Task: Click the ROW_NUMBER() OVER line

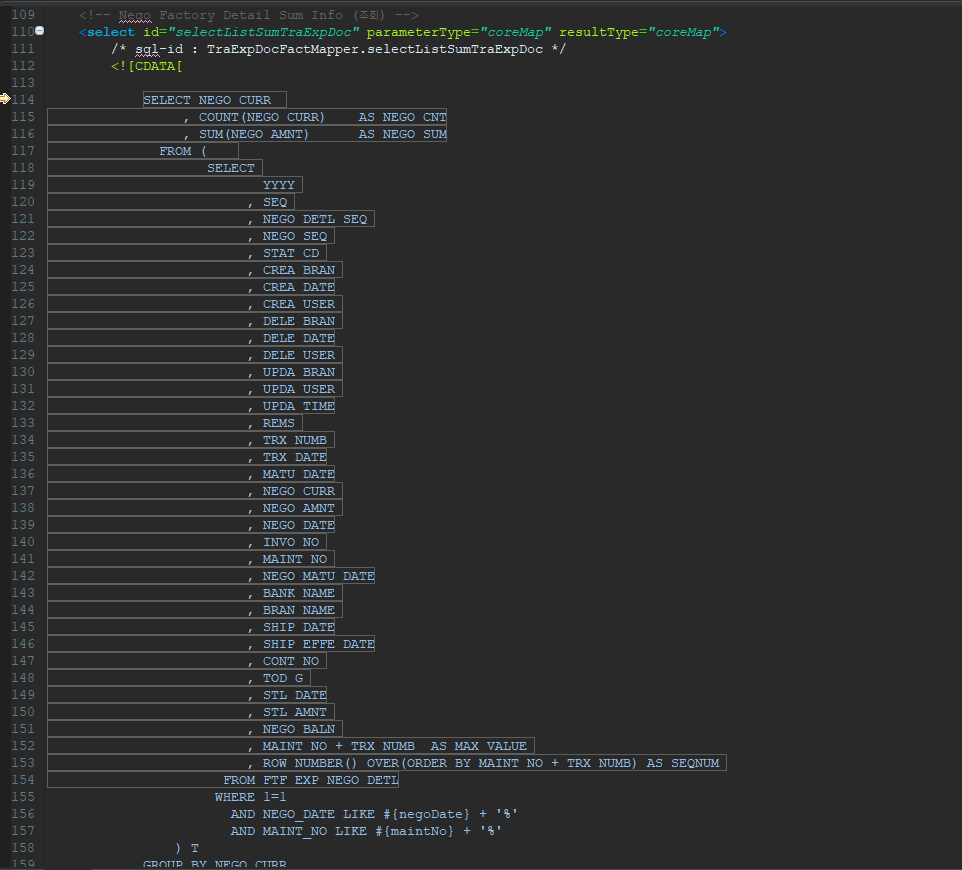Action: pos(490,763)
